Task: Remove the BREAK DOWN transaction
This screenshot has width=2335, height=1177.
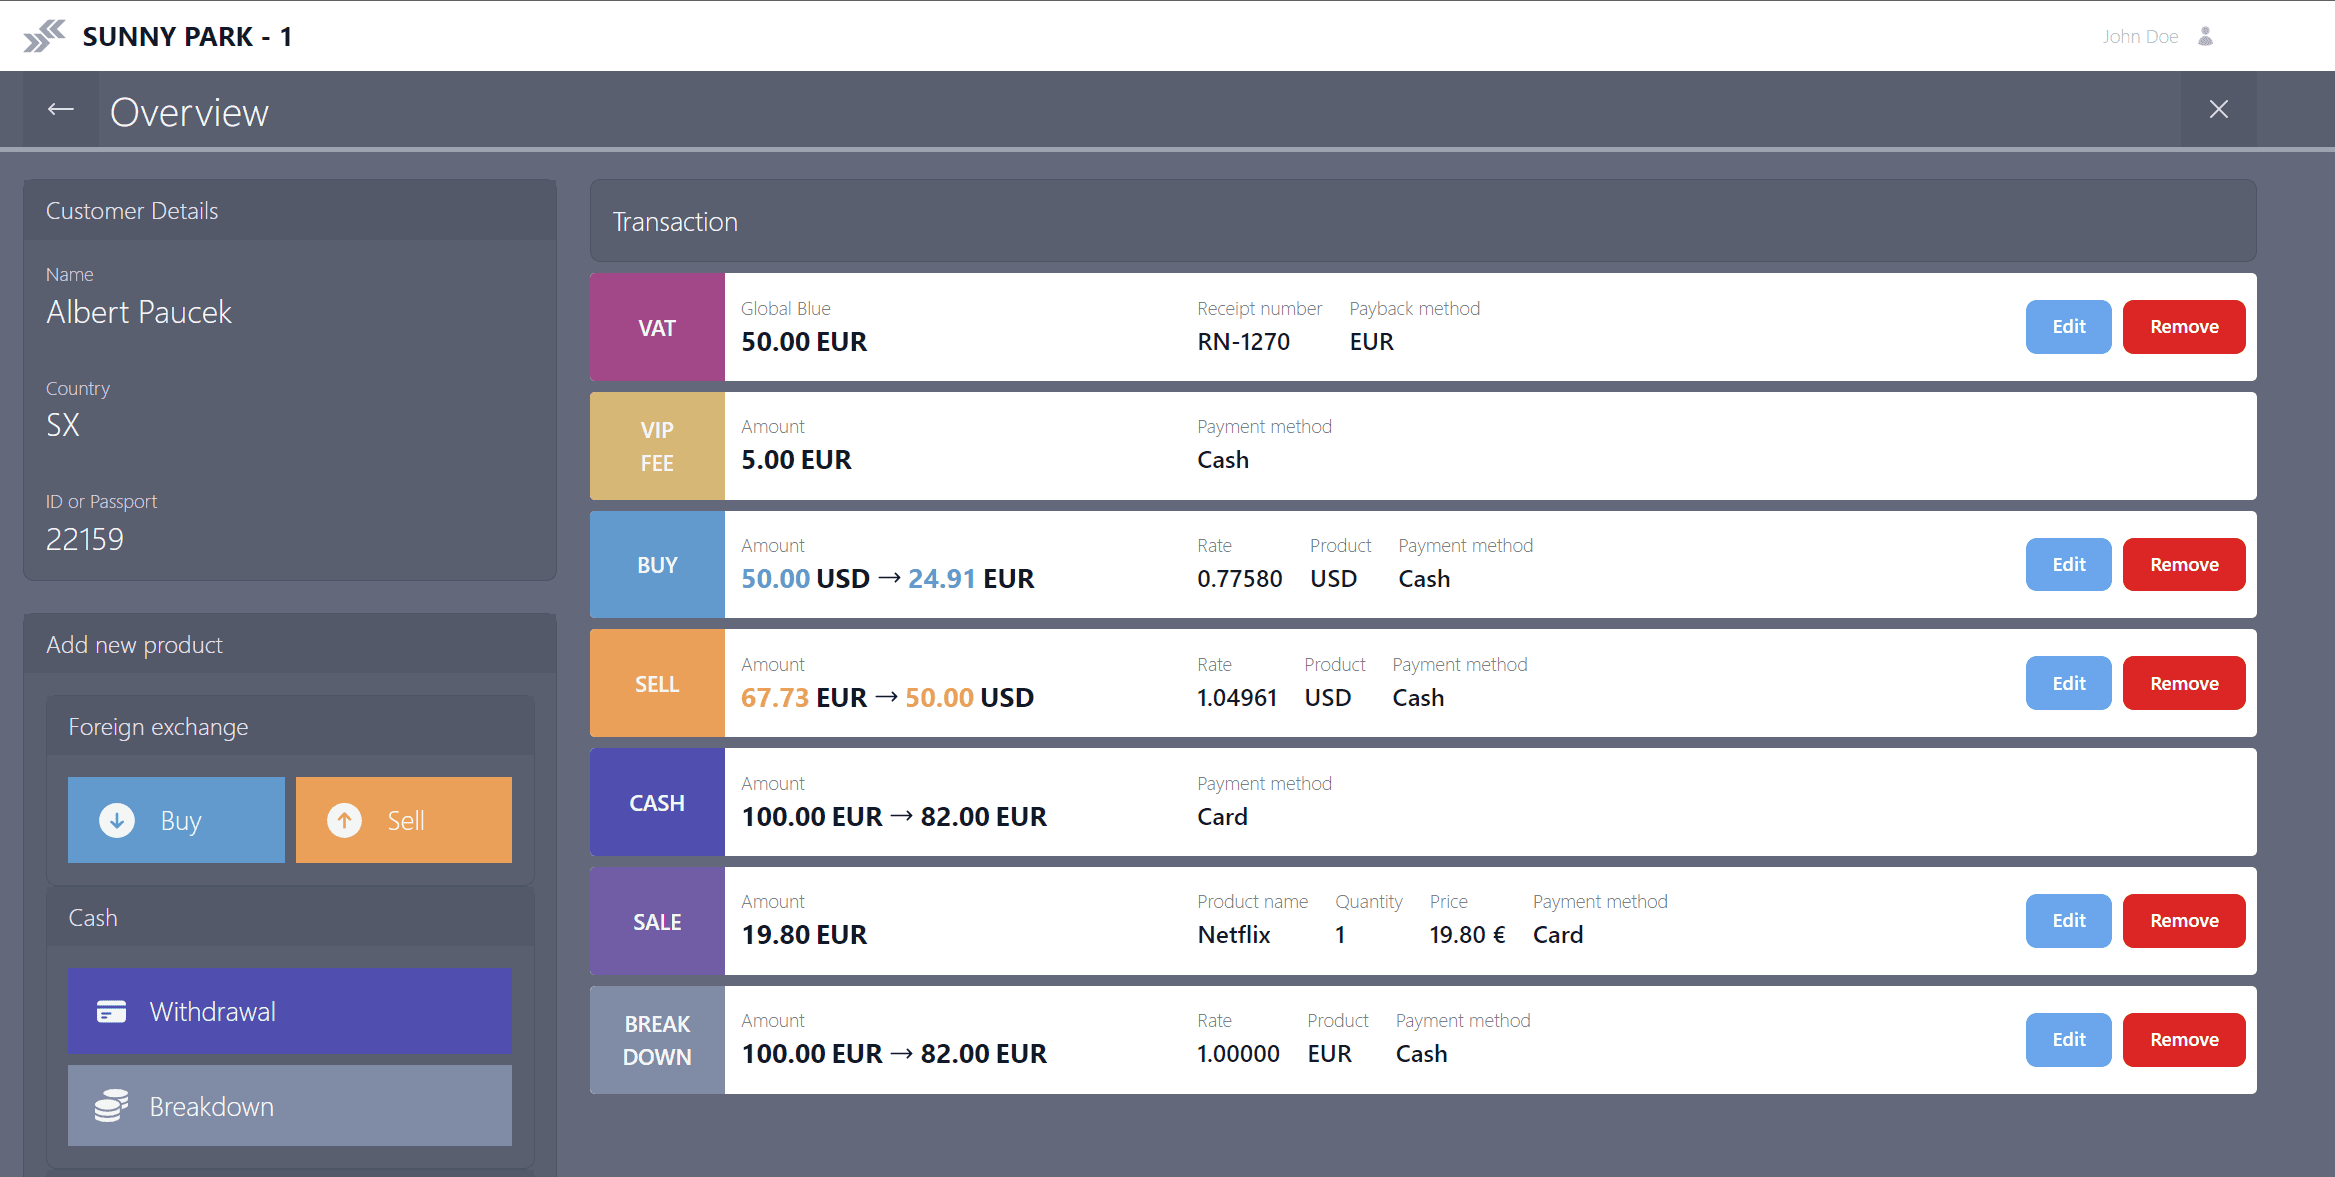Action: (x=2184, y=1040)
